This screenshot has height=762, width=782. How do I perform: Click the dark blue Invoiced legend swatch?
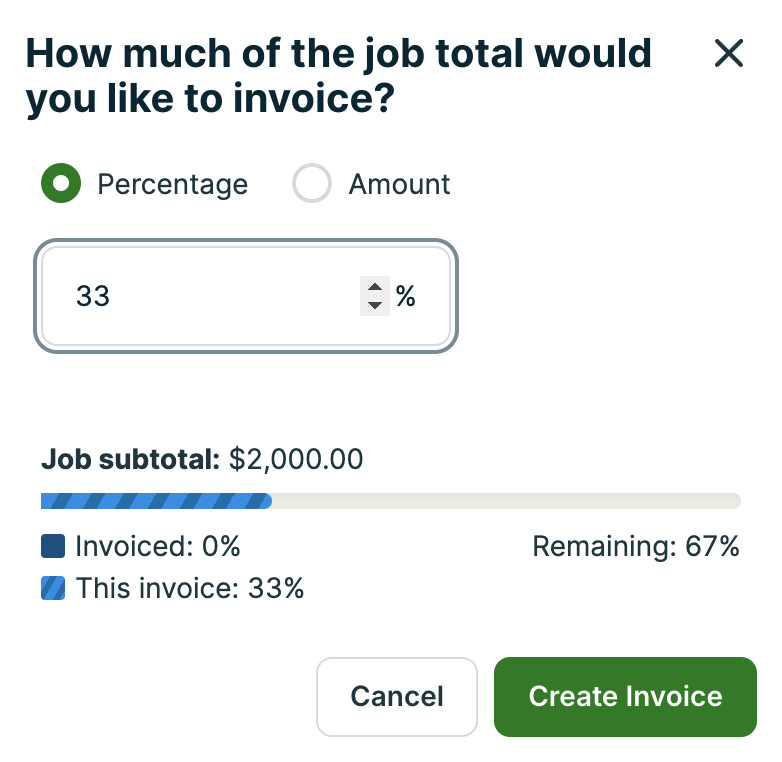click(53, 546)
